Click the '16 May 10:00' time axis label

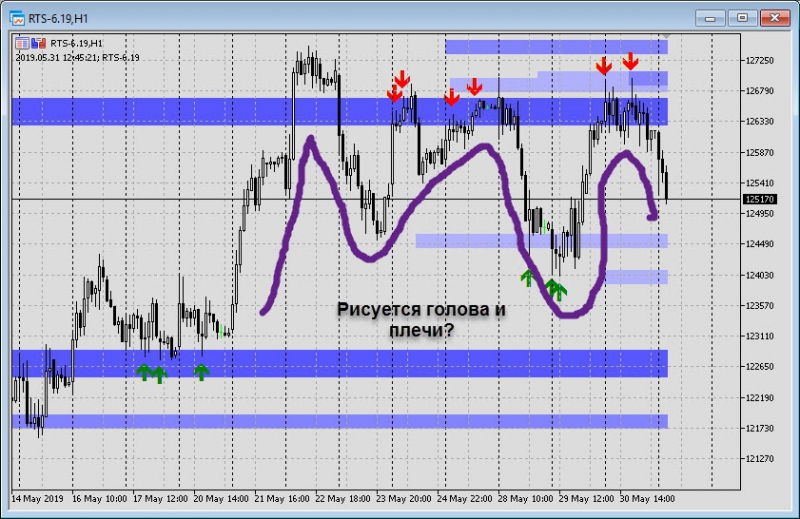click(x=99, y=499)
